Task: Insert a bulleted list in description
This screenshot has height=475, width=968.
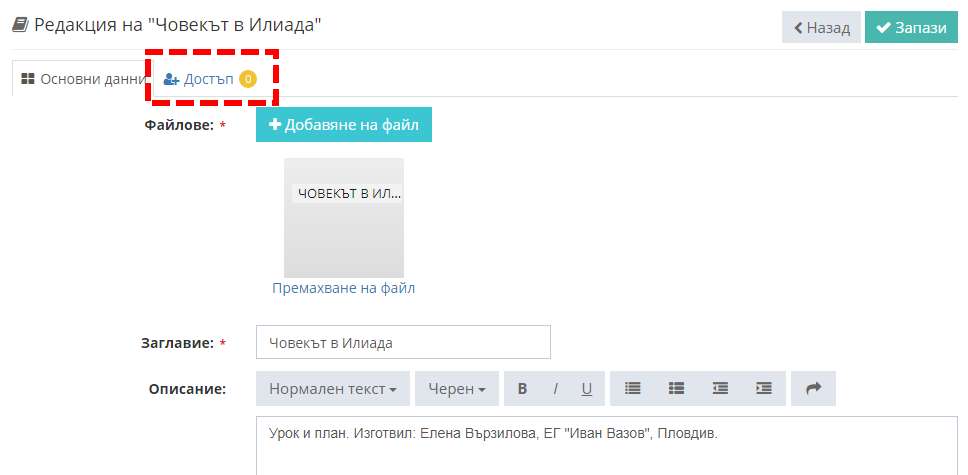Action: tap(632, 389)
